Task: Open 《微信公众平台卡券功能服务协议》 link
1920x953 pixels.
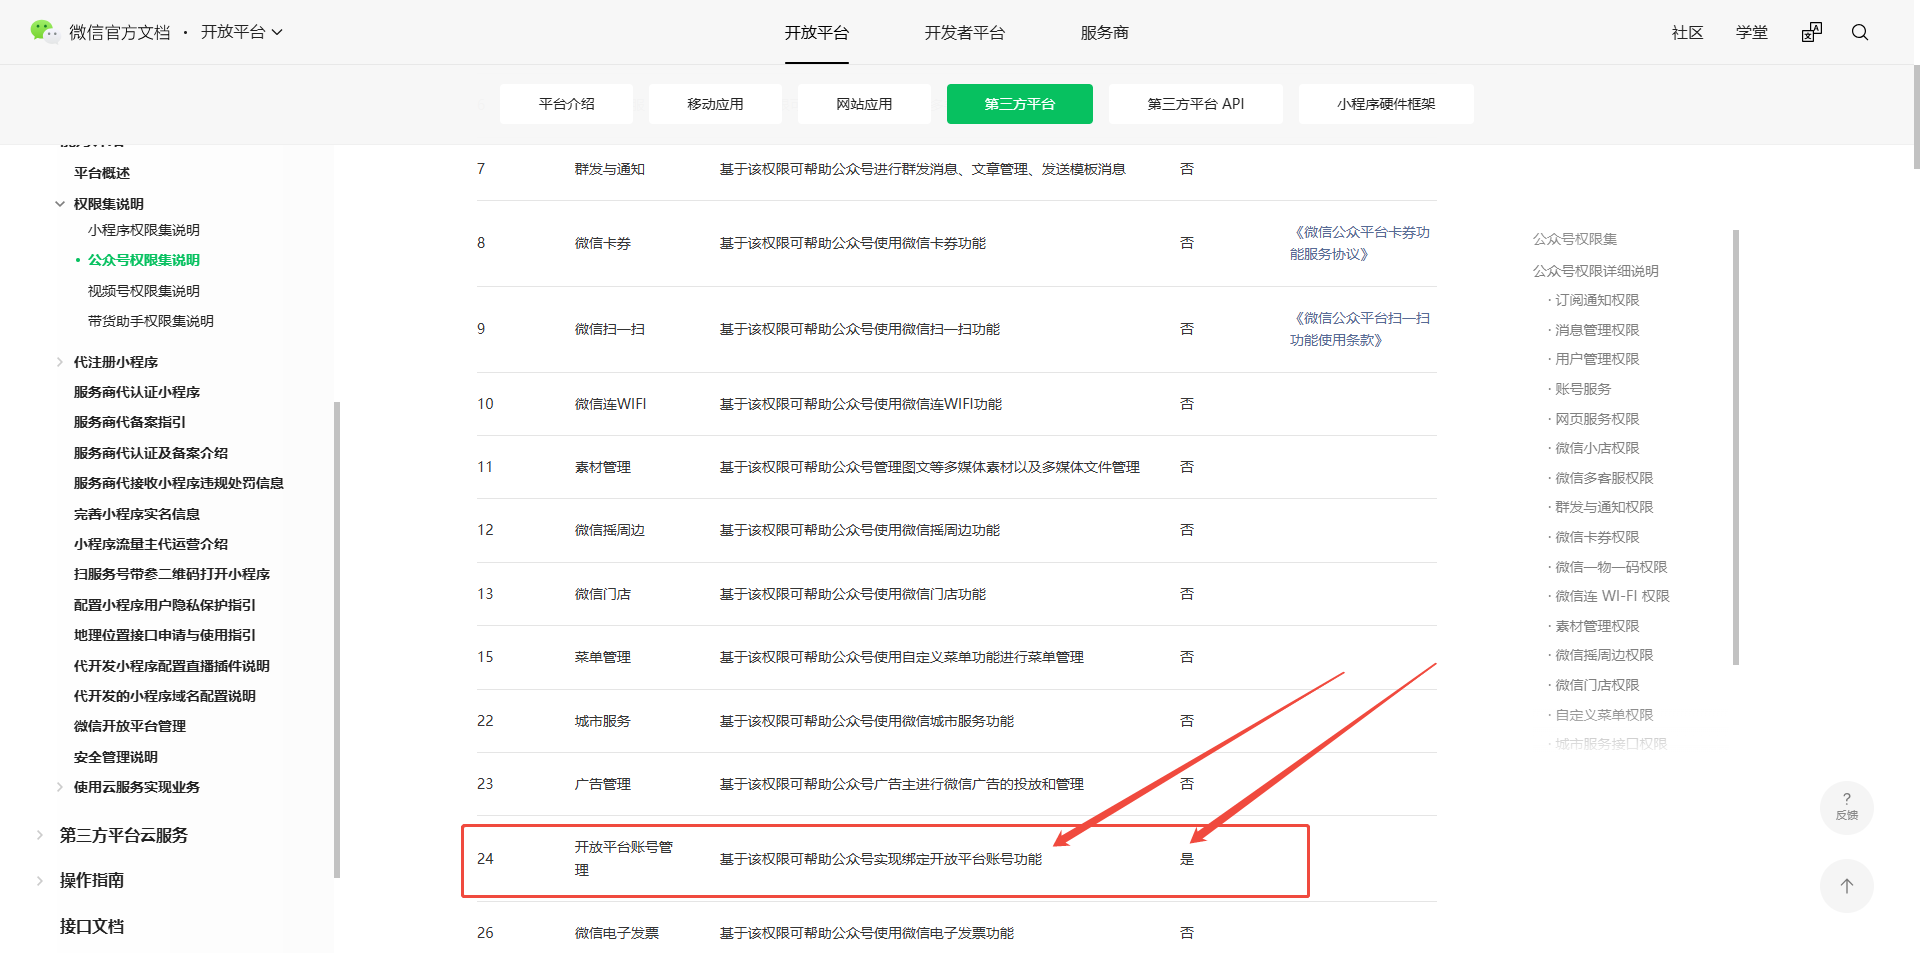Action: [x=1360, y=243]
